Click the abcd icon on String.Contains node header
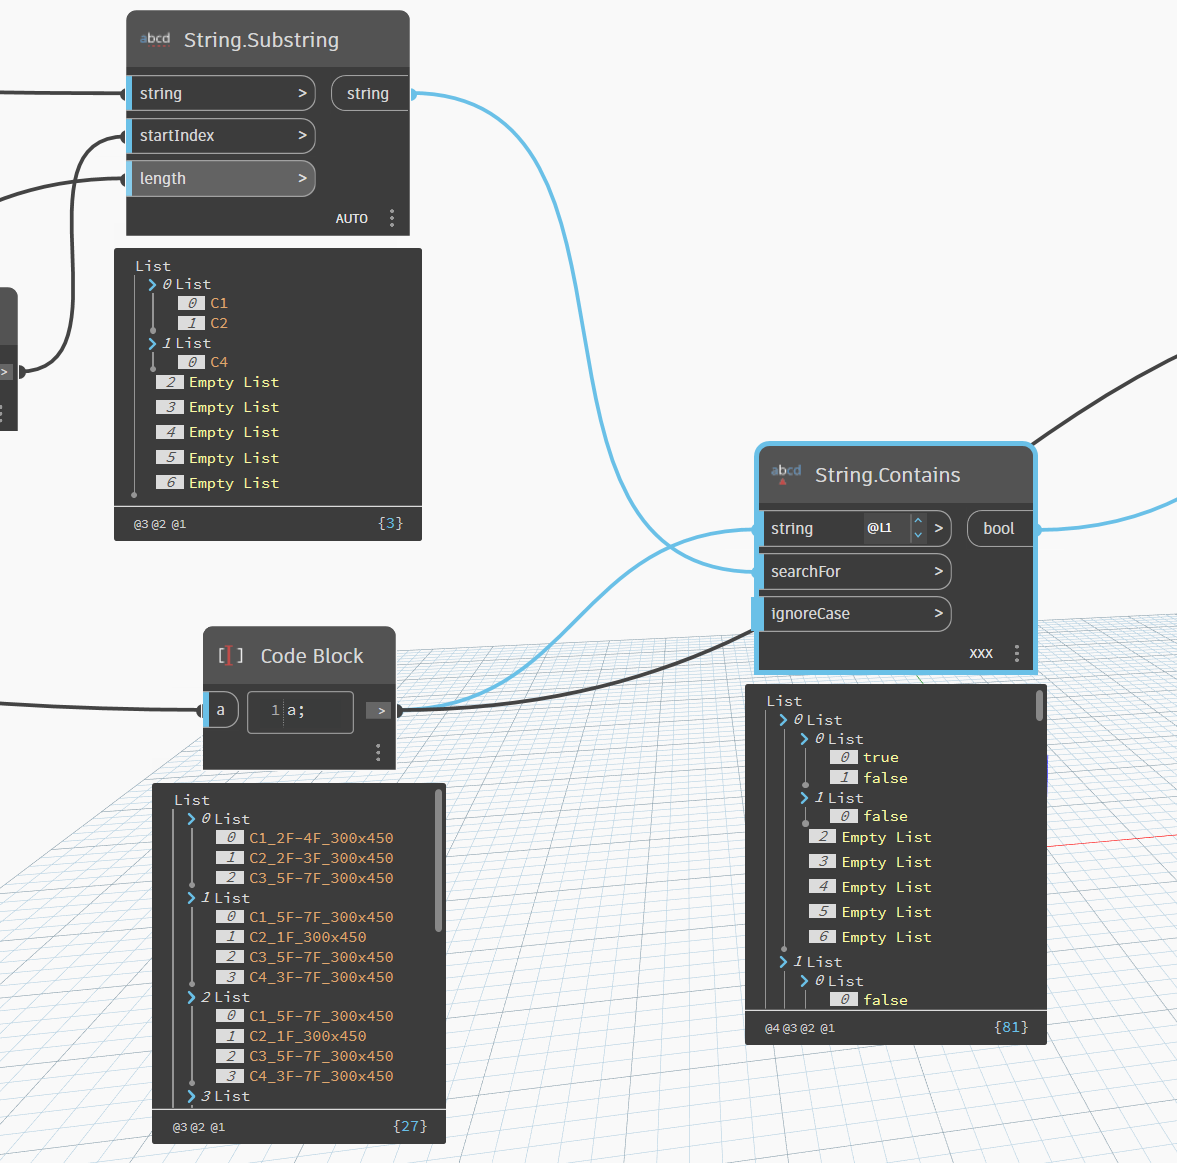 [786, 470]
